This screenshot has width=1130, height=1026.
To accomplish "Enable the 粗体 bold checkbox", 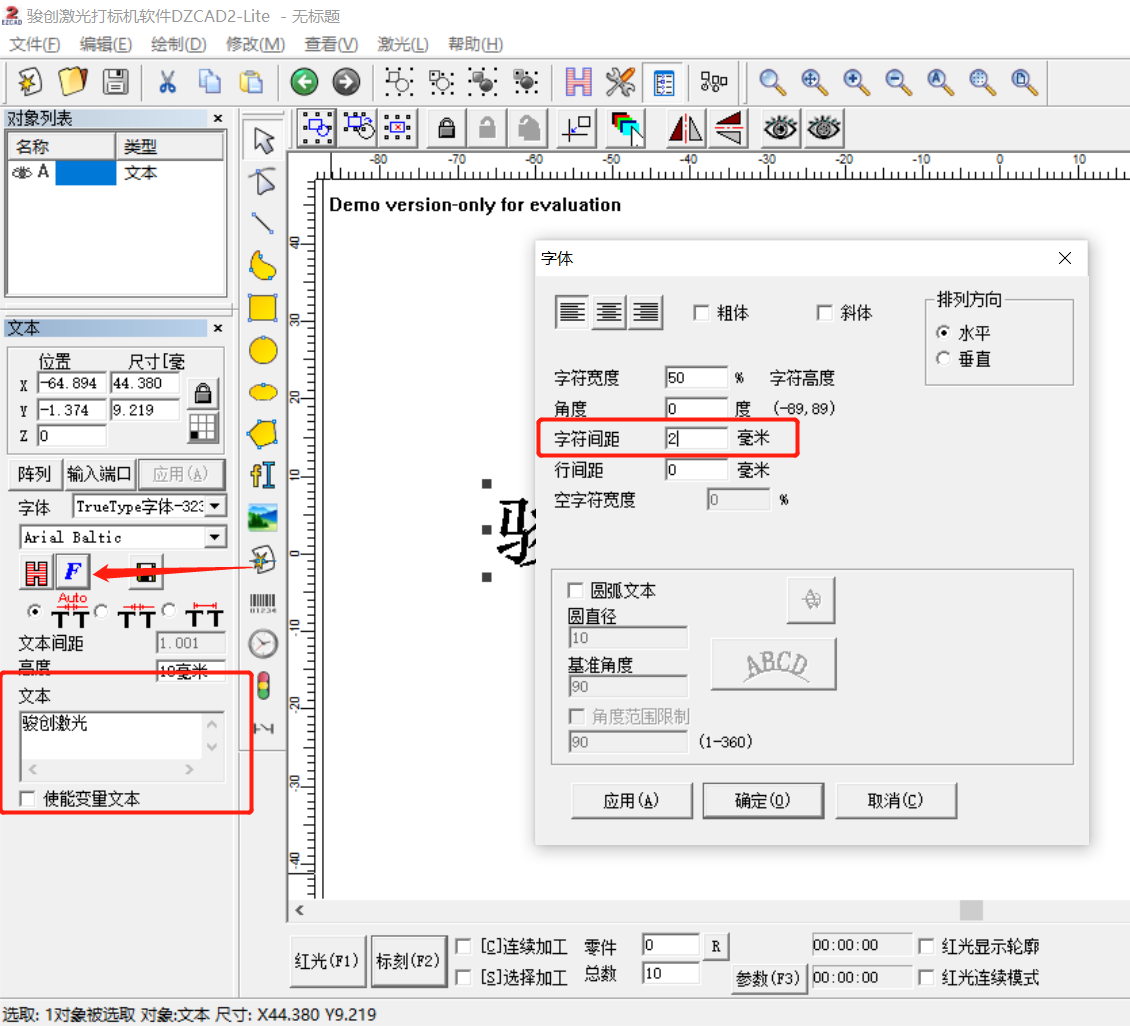I will click(700, 313).
